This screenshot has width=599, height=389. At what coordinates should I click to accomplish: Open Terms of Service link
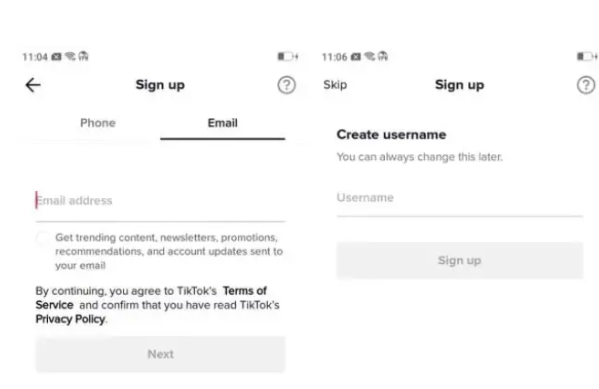pyautogui.click(x=151, y=298)
